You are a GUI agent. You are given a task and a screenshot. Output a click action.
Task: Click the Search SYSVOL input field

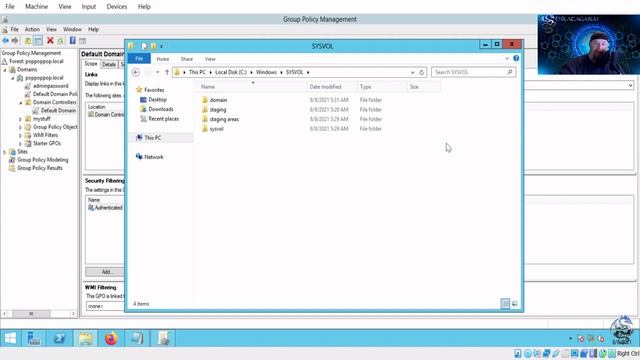tap(473, 72)
